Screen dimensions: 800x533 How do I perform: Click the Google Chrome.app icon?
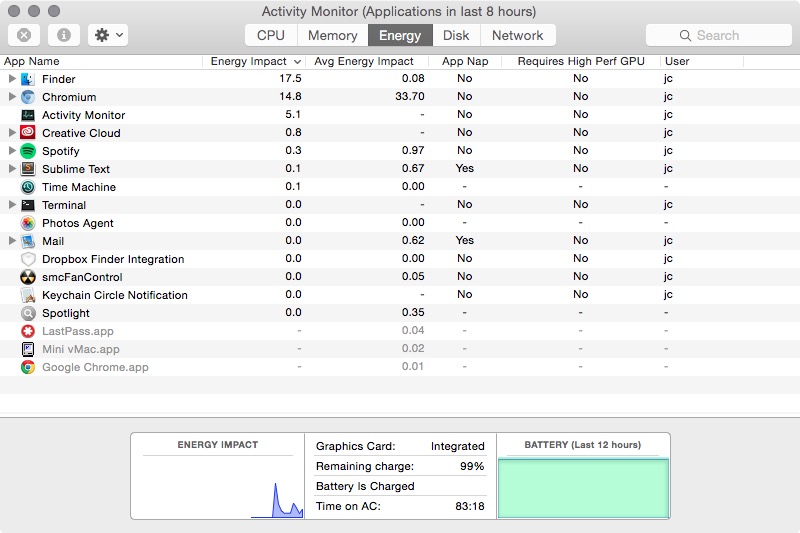tap(28, 367)
